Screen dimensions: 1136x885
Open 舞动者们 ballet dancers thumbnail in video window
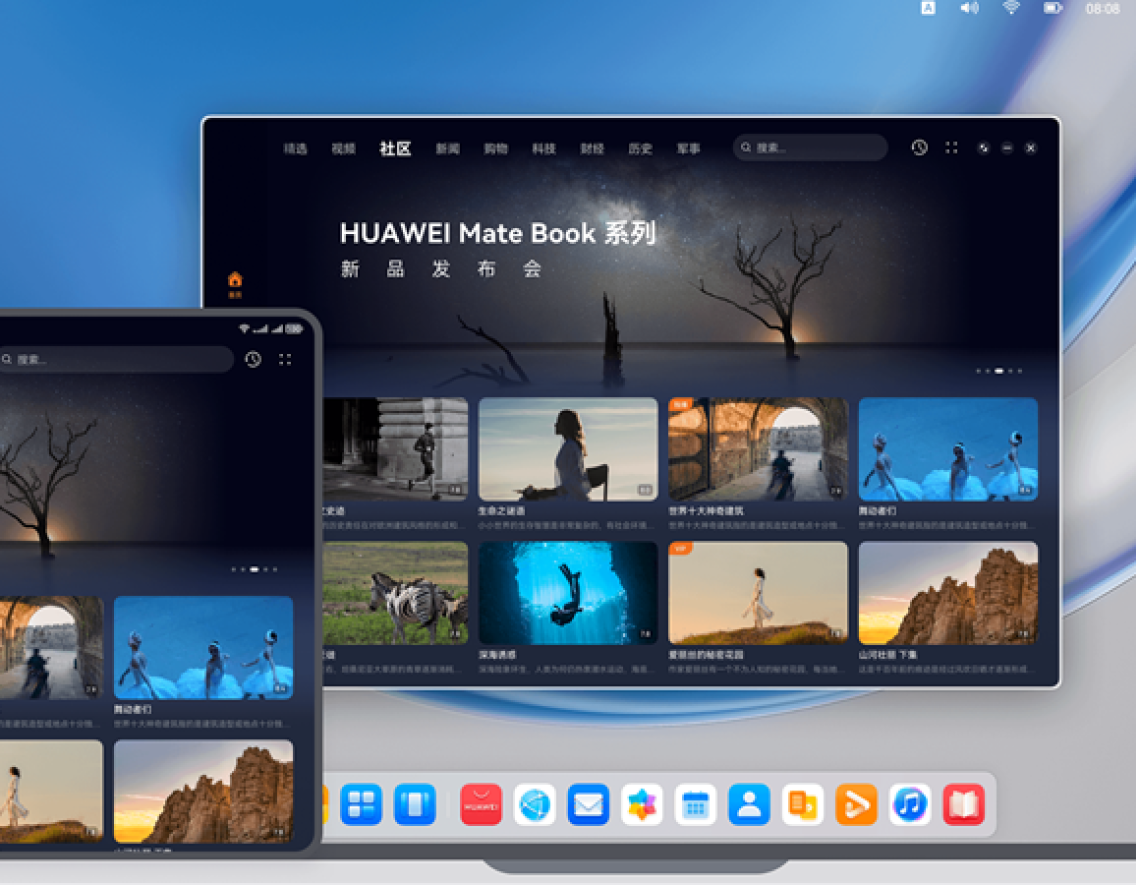[x=948, y=449]
